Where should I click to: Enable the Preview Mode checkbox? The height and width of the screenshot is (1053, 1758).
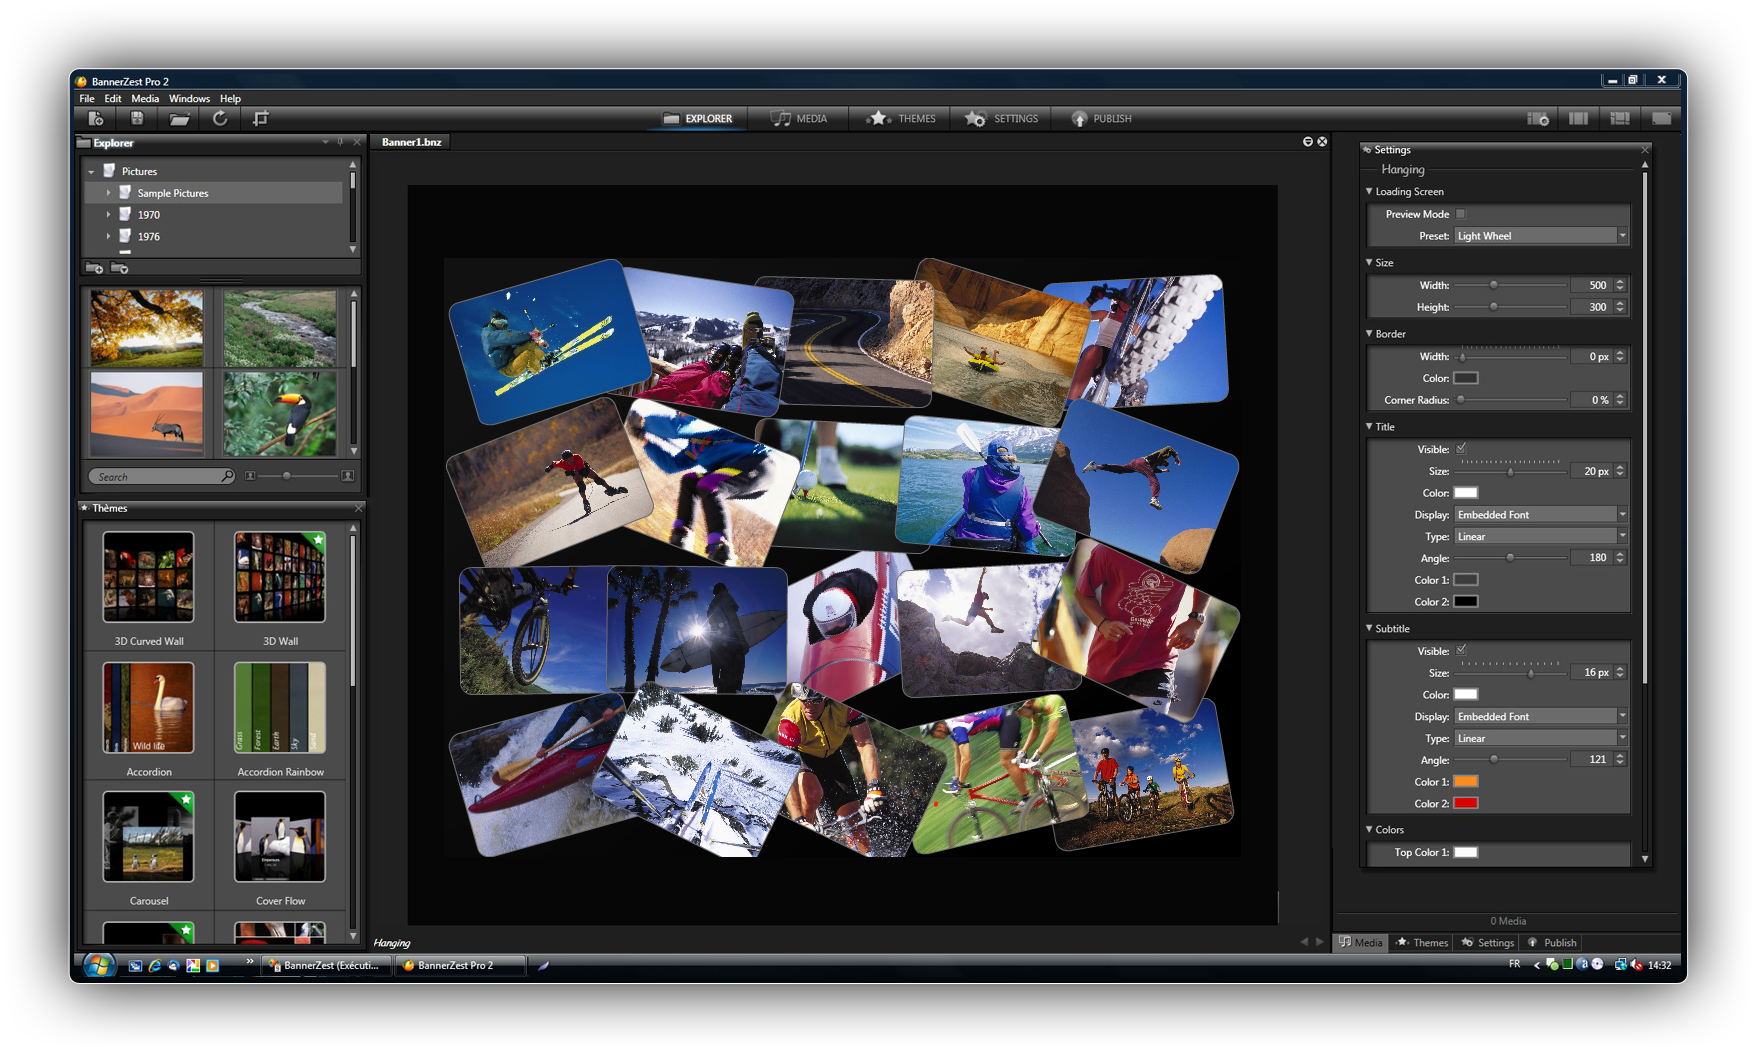[1460, 214]
